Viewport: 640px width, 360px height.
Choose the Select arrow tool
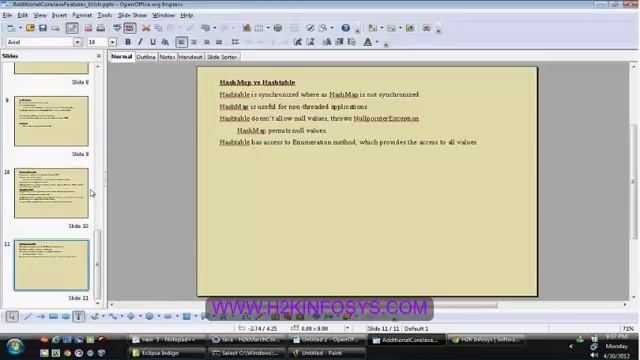[12, 316]
